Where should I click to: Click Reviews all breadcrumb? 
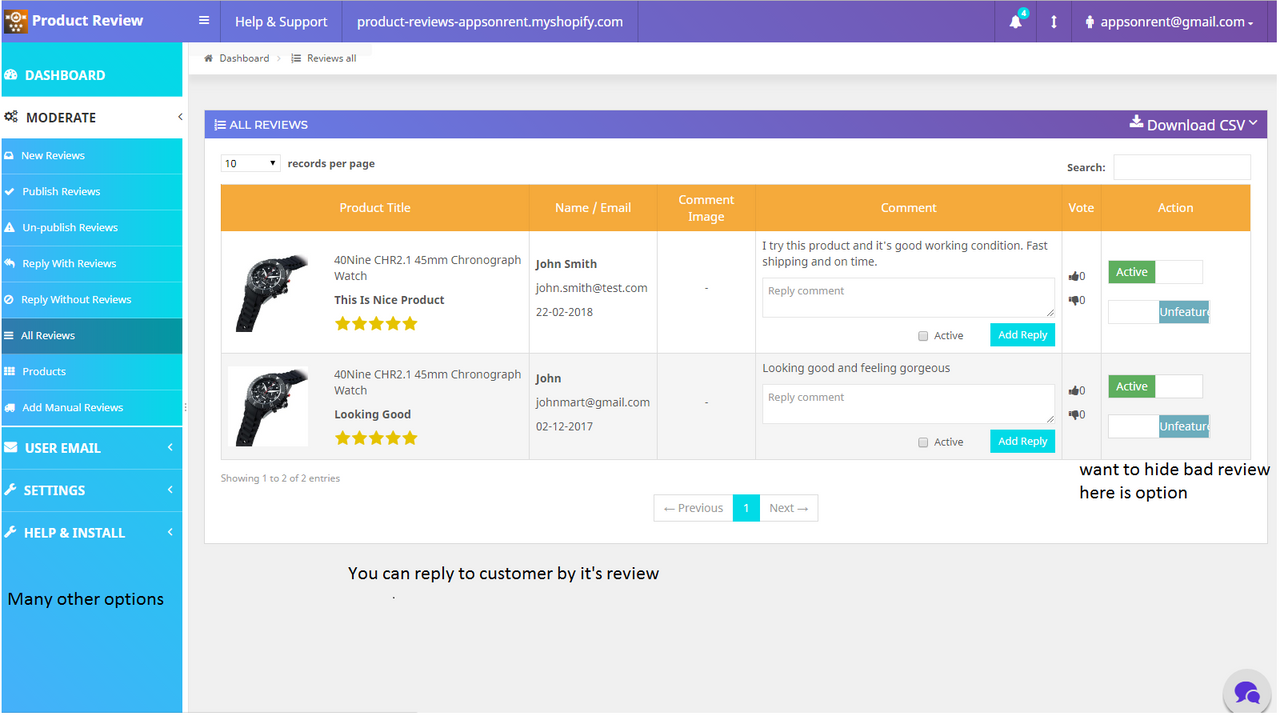pos(331,58)
